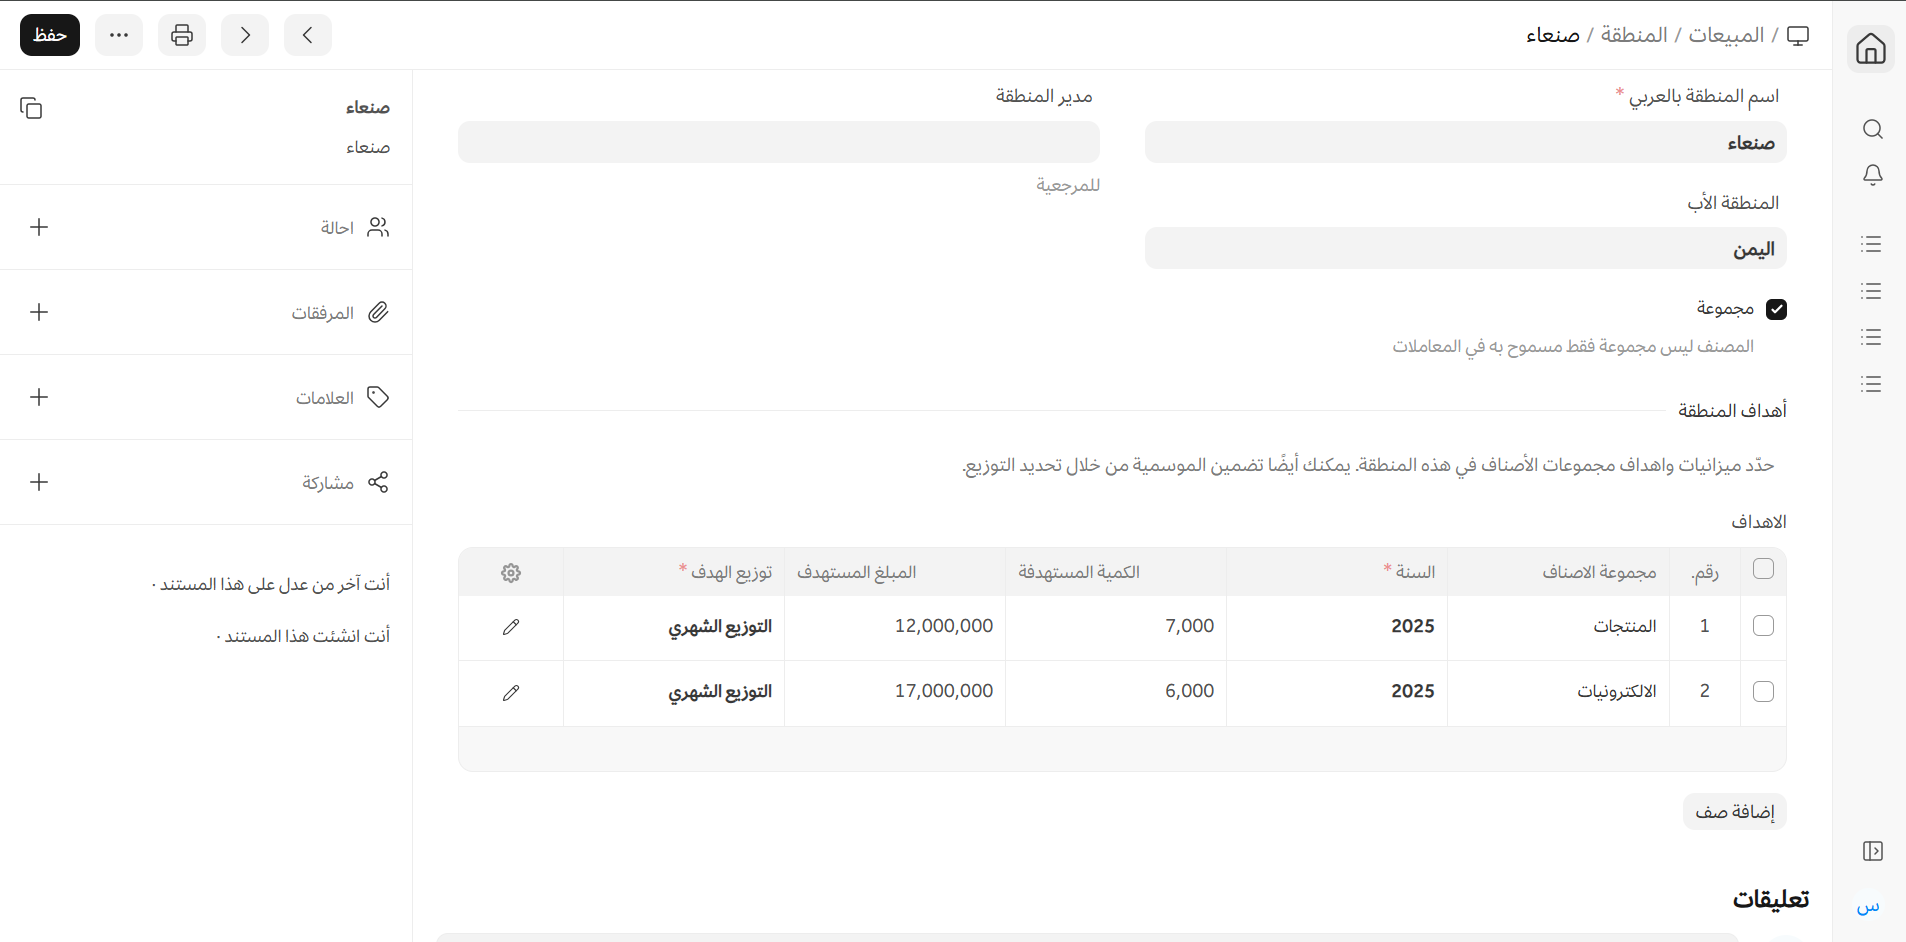1906x942 pixels.
Task: Edit row 1 with pencil icon
Action: tap(511, 627)
